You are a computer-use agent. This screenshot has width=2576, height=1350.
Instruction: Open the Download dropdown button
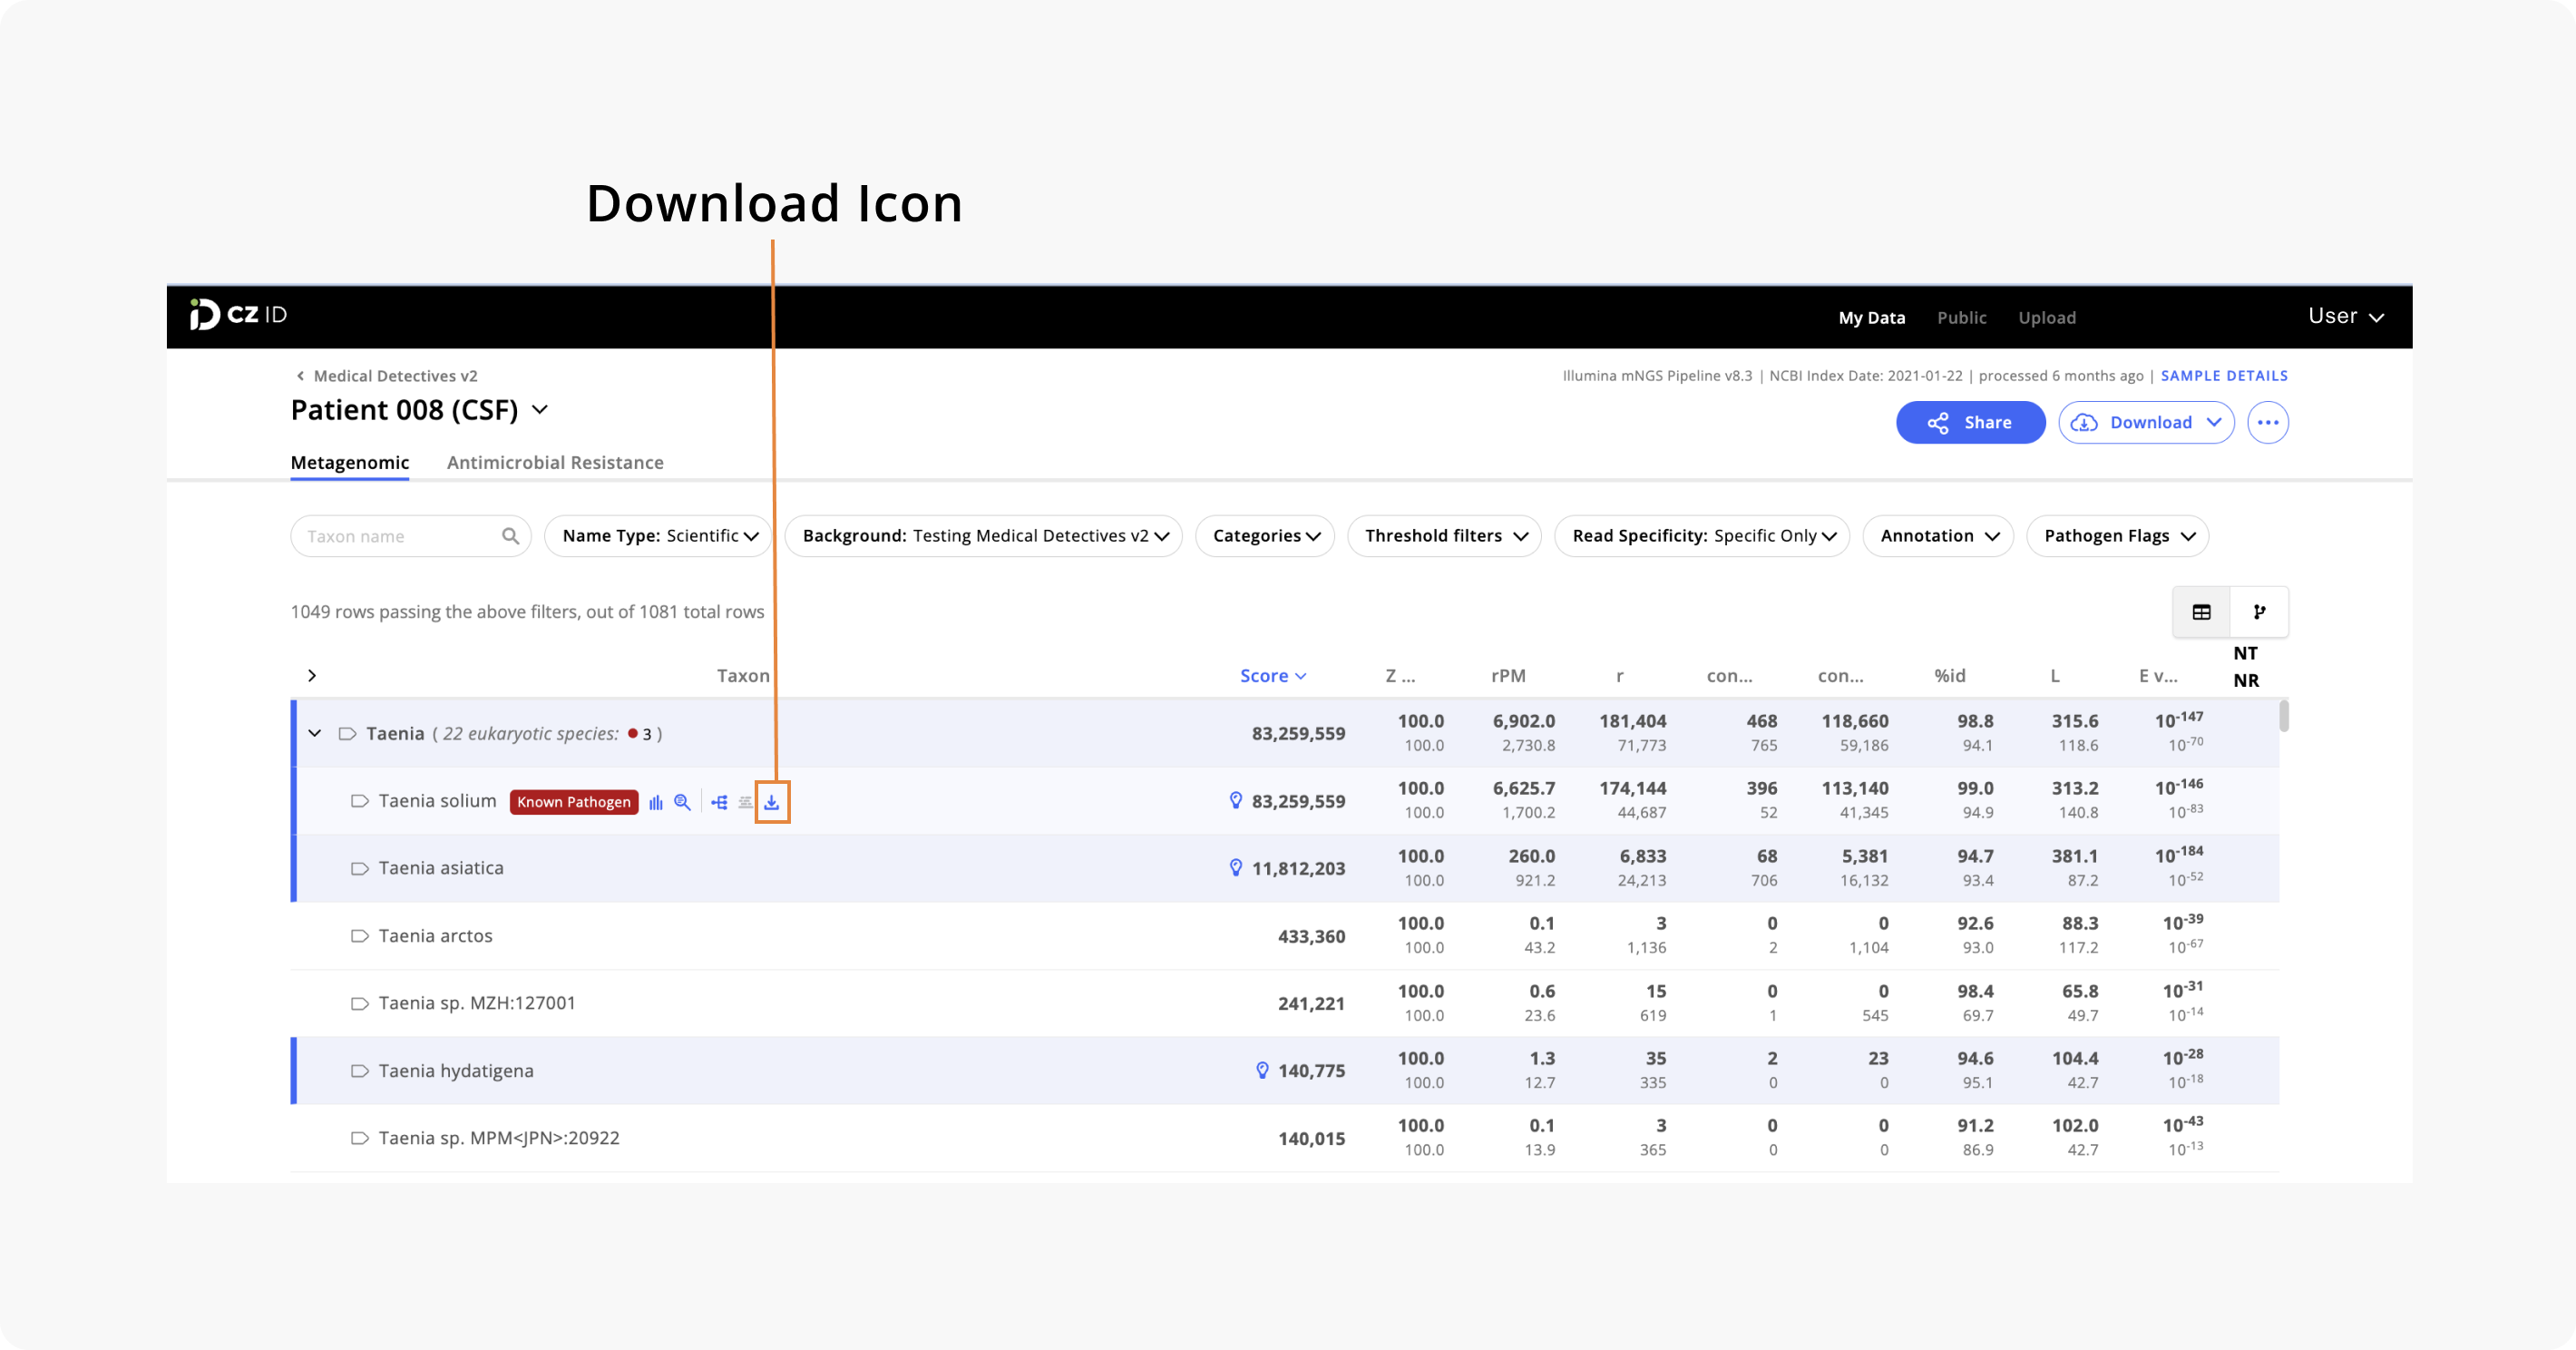click(x=2146, y=422)
